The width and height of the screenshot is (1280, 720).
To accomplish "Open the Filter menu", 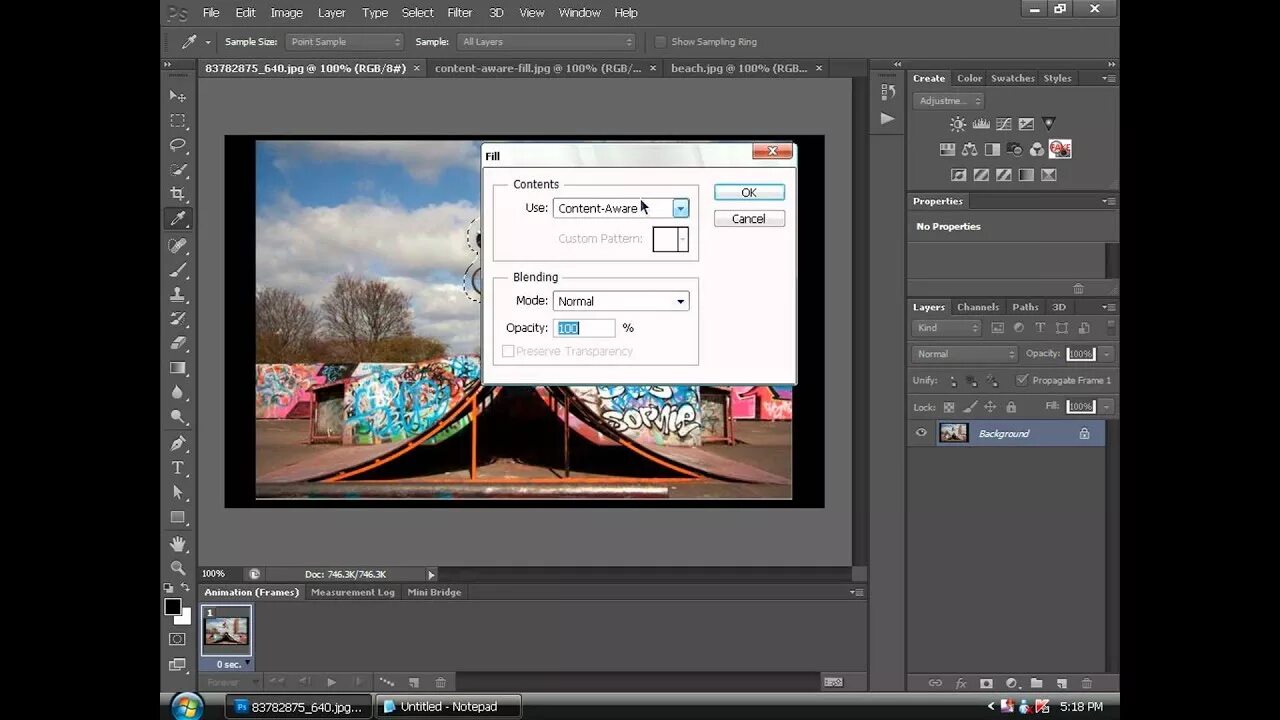I will (x=460, y=13).
